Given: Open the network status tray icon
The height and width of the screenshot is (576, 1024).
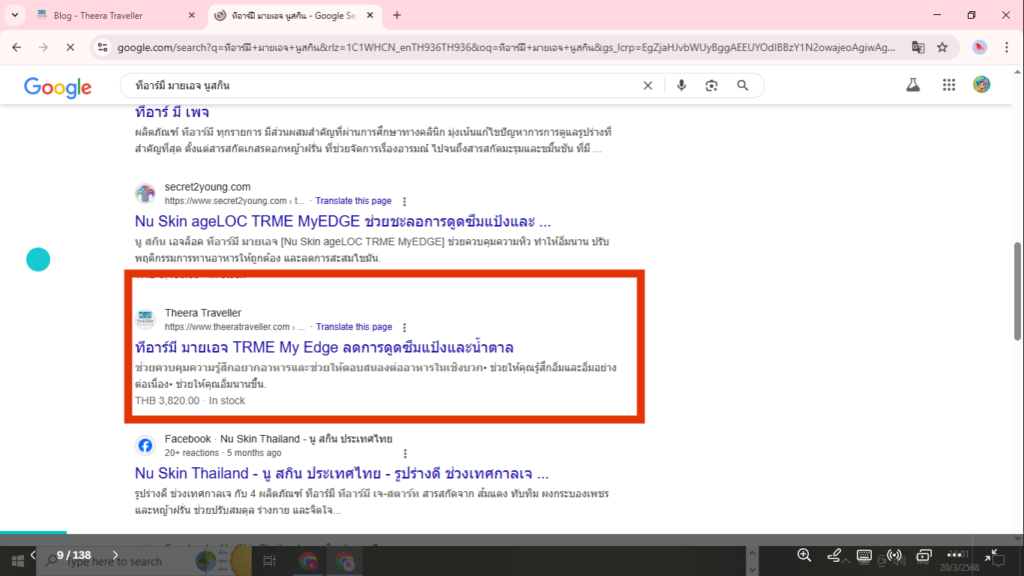Looking at the screenshot, I should (x=893, y=557).
